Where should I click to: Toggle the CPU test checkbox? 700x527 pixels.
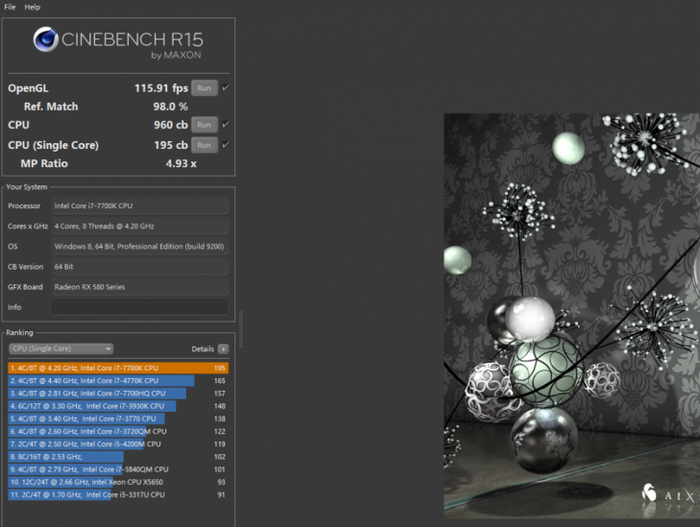point(225,124)
